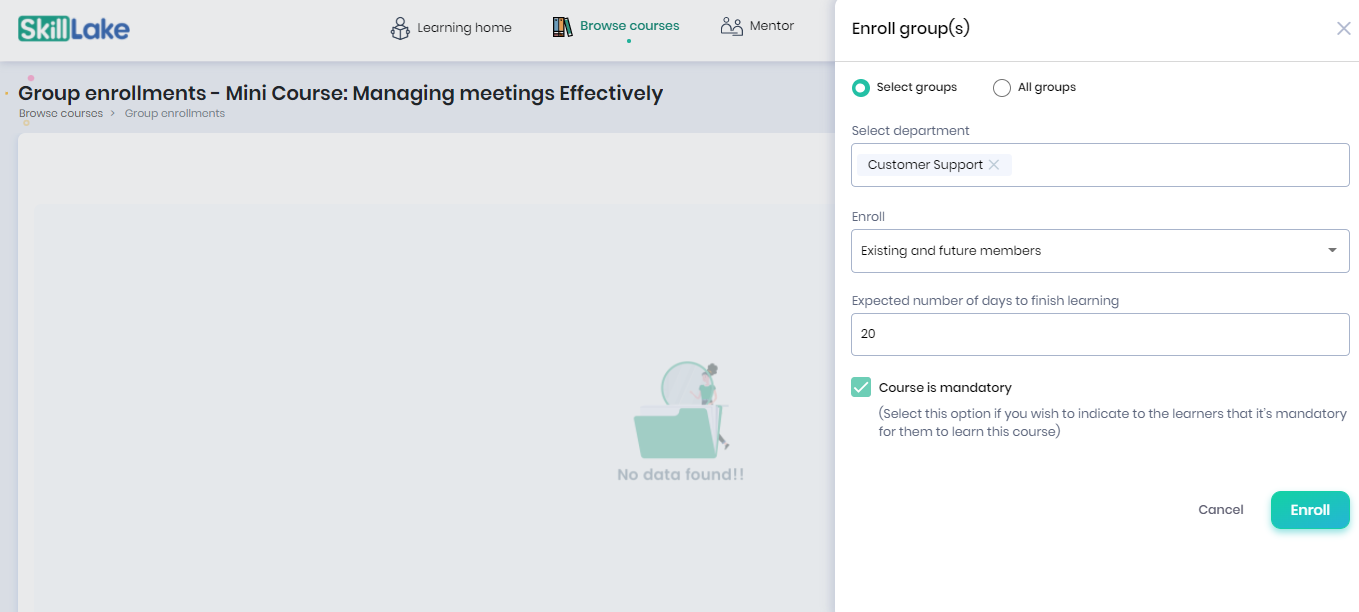Expand the Enroll members dropdown arrow
1359x612 pixels.
[x=1332, y=251]
